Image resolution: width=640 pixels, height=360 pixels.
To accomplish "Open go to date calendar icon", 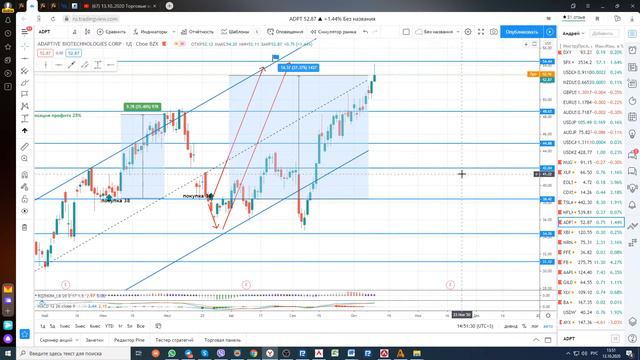I will tap(158, 326).
